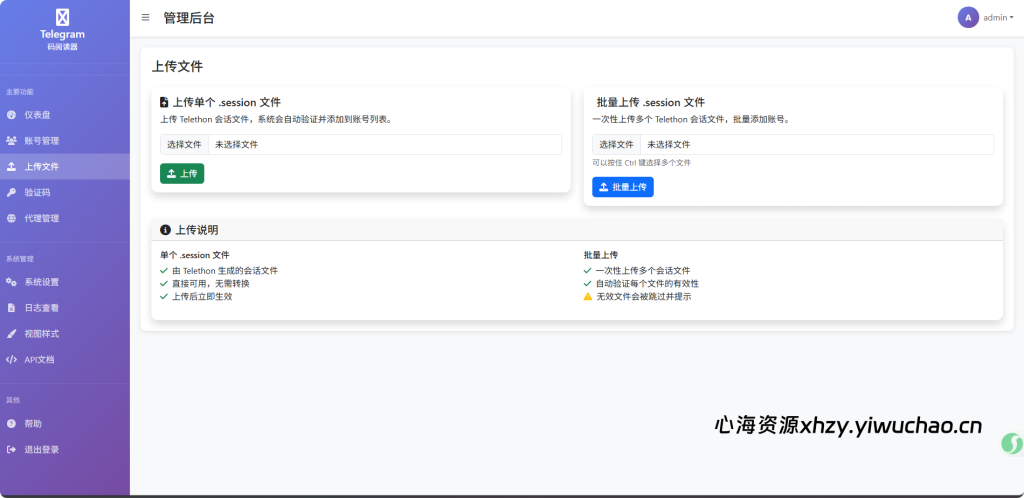Open 帮助 from the sidebar
The width and height of the screenshot is (1024, 498).
coord(33,424)
